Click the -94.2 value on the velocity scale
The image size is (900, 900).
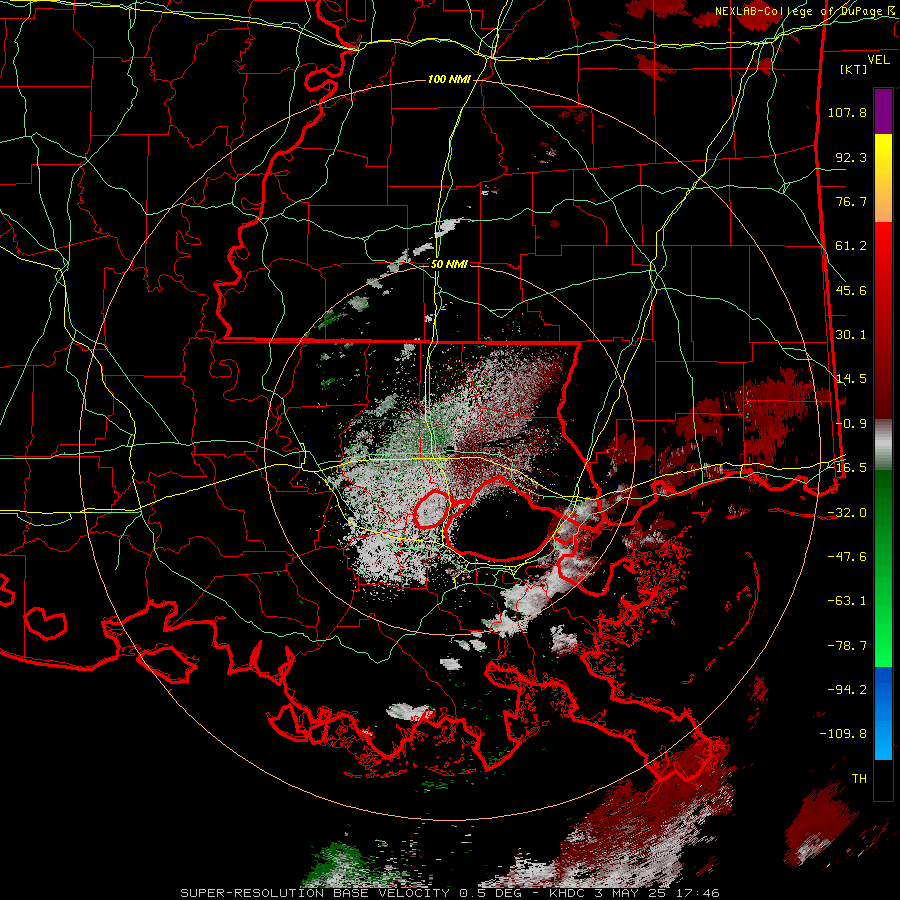[847, 690]
